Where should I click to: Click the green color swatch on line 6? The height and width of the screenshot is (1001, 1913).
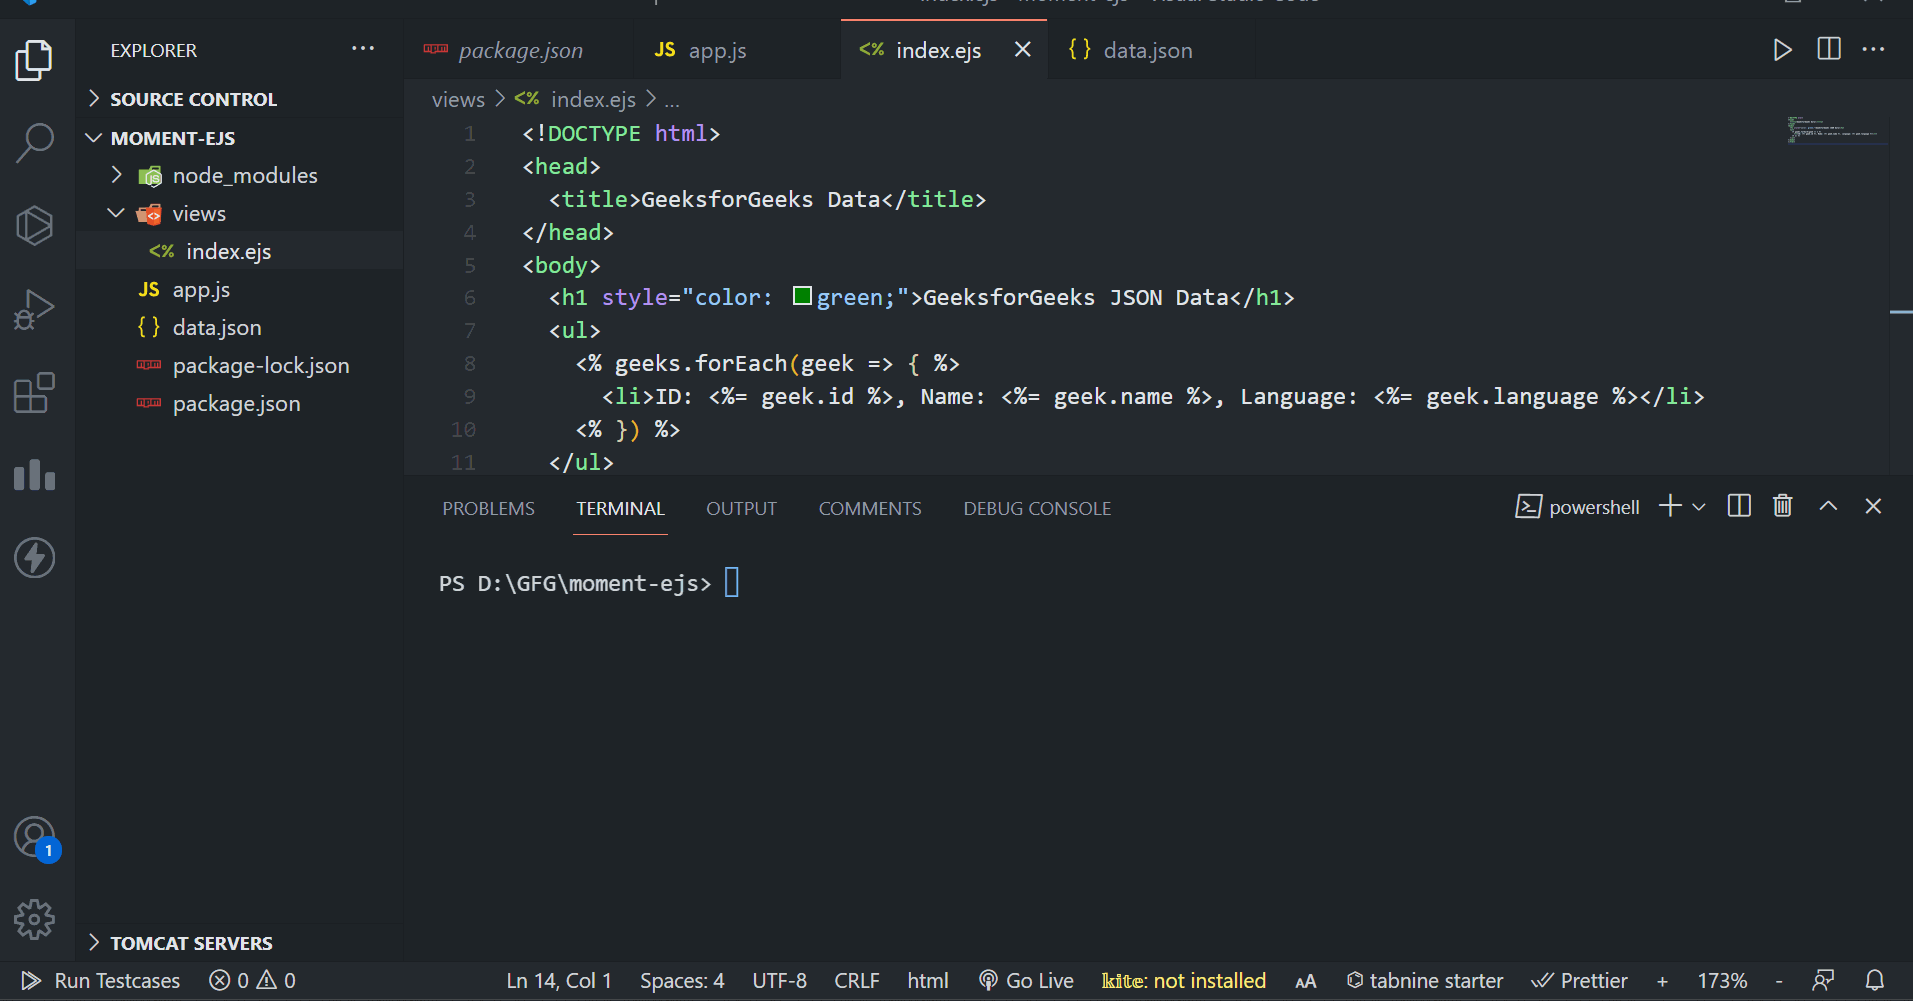click(801, 296)
